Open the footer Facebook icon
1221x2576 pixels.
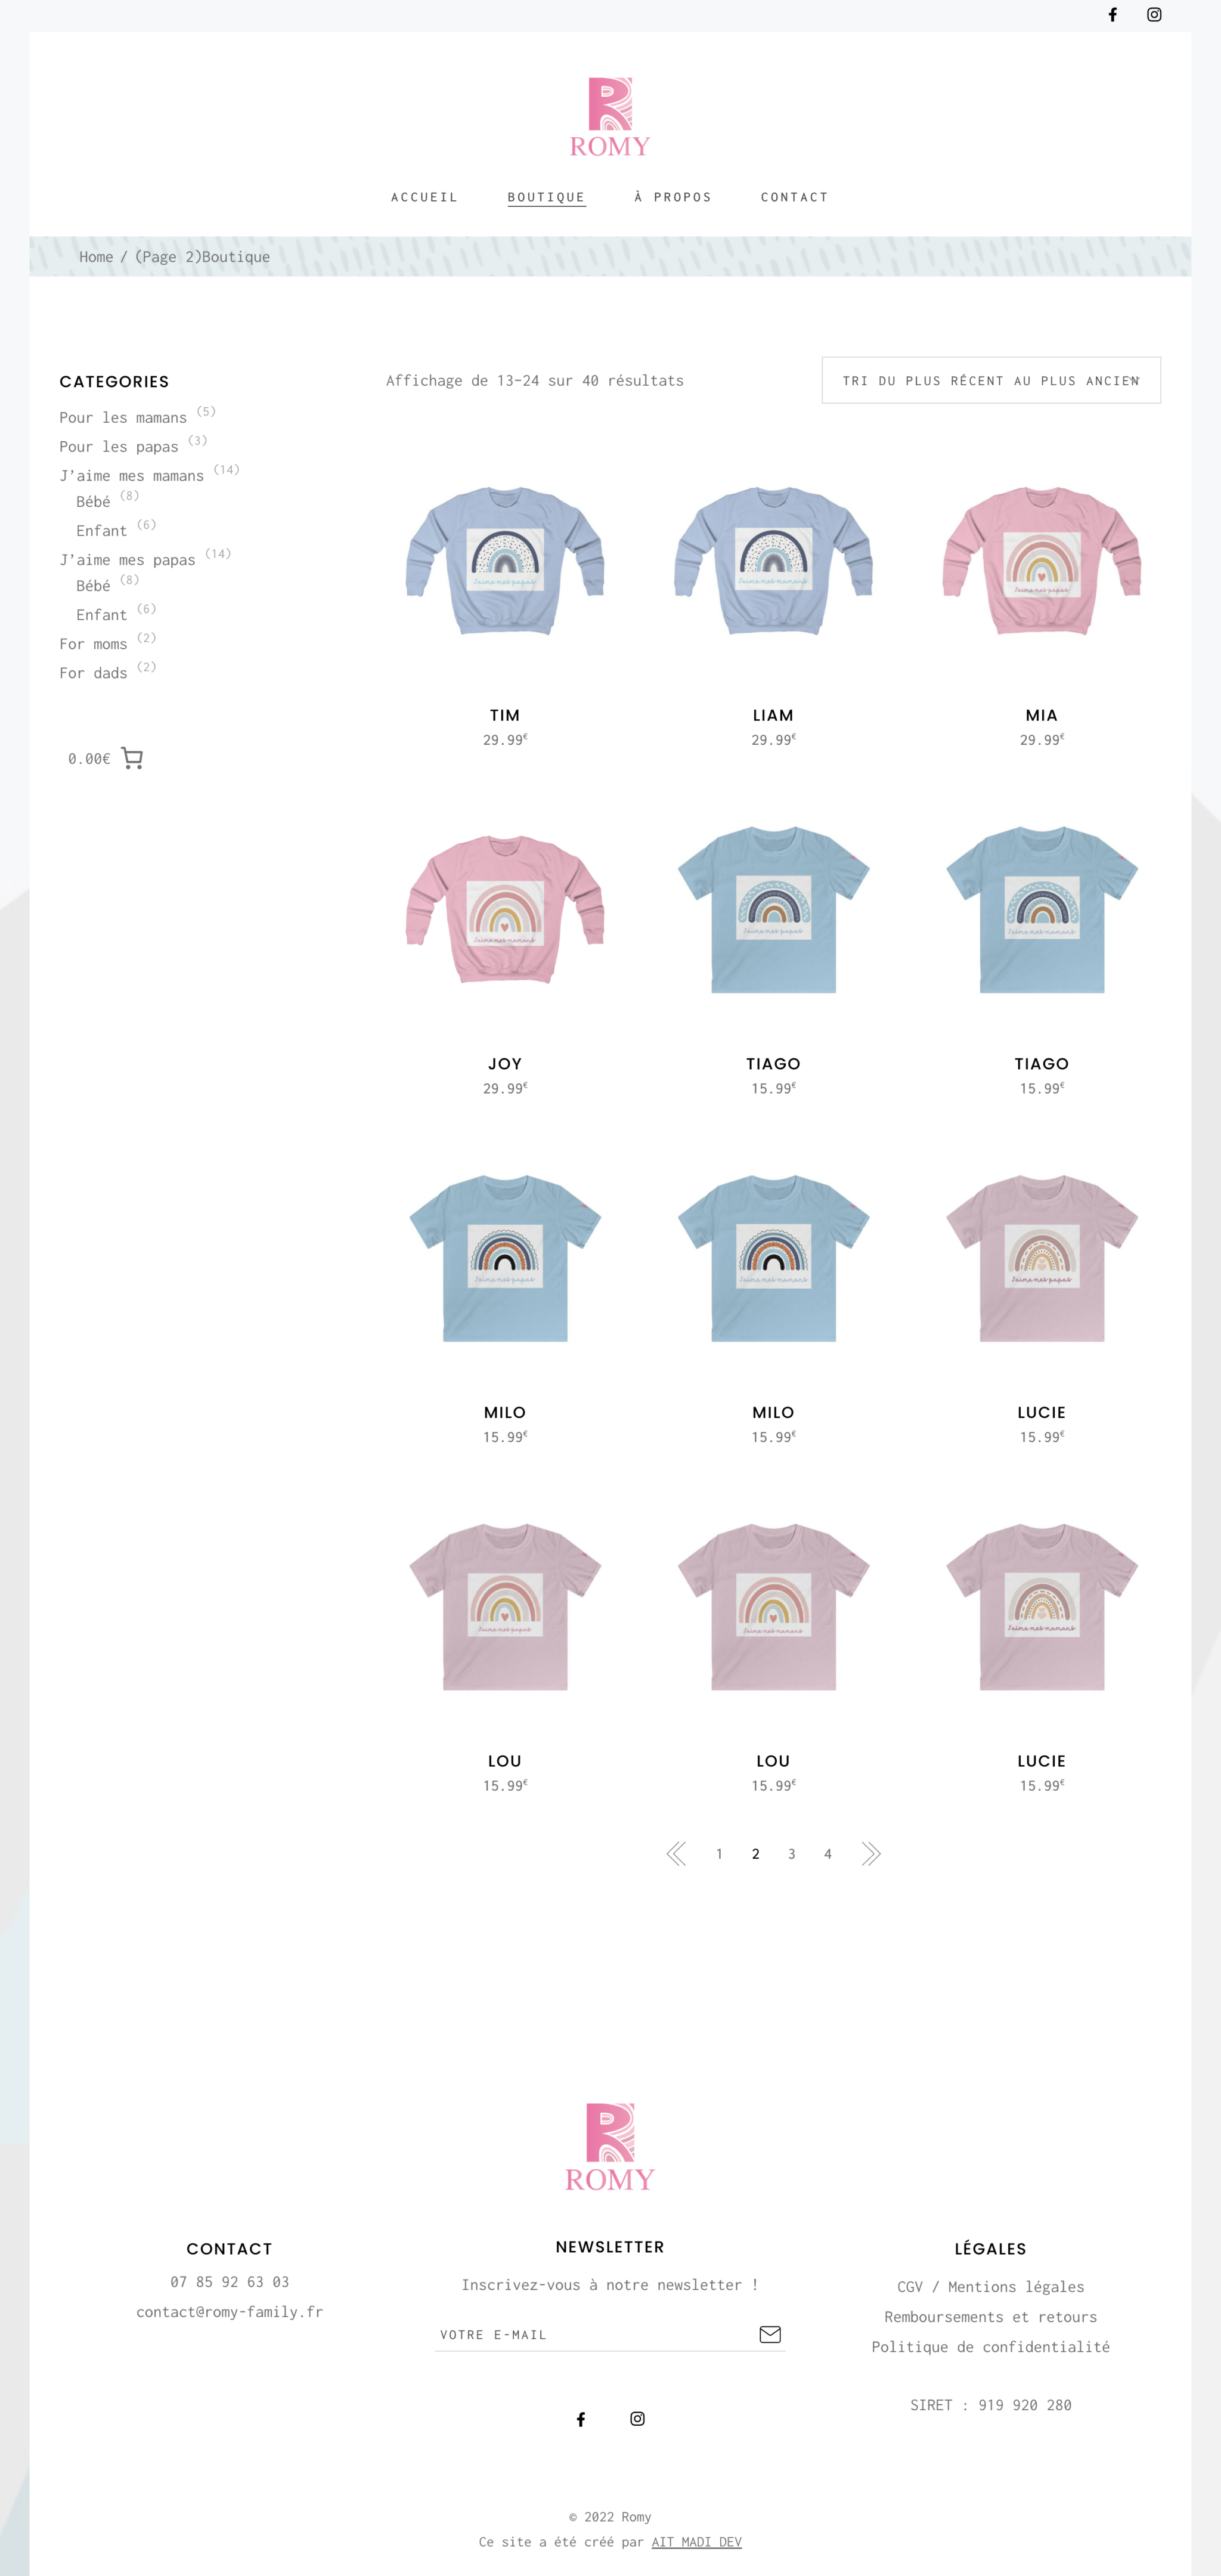[x=581, y=2418]
